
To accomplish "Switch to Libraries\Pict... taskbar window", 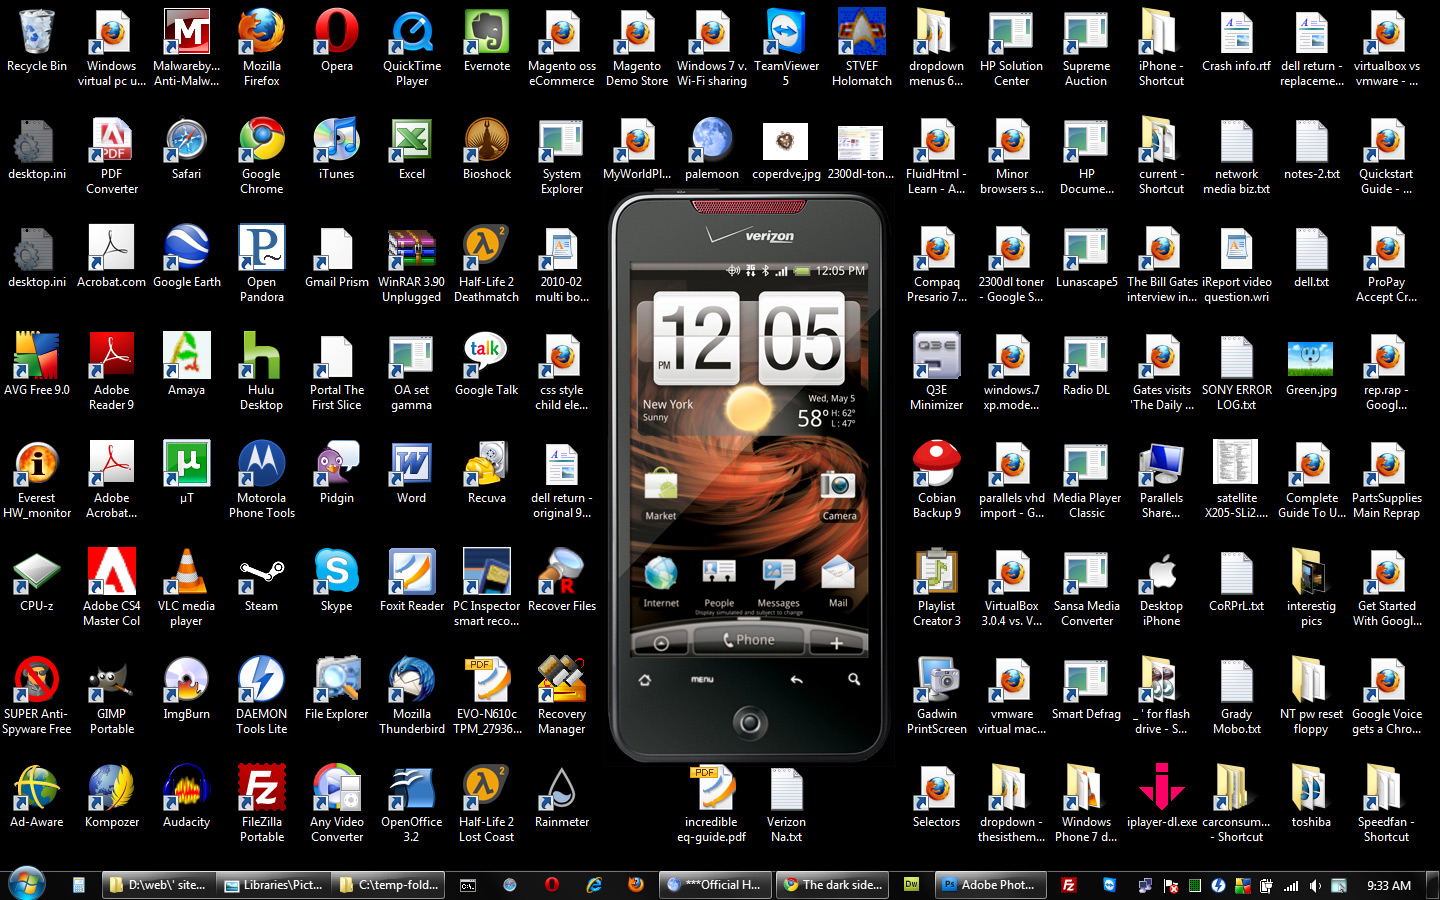I will coord(274,885).
